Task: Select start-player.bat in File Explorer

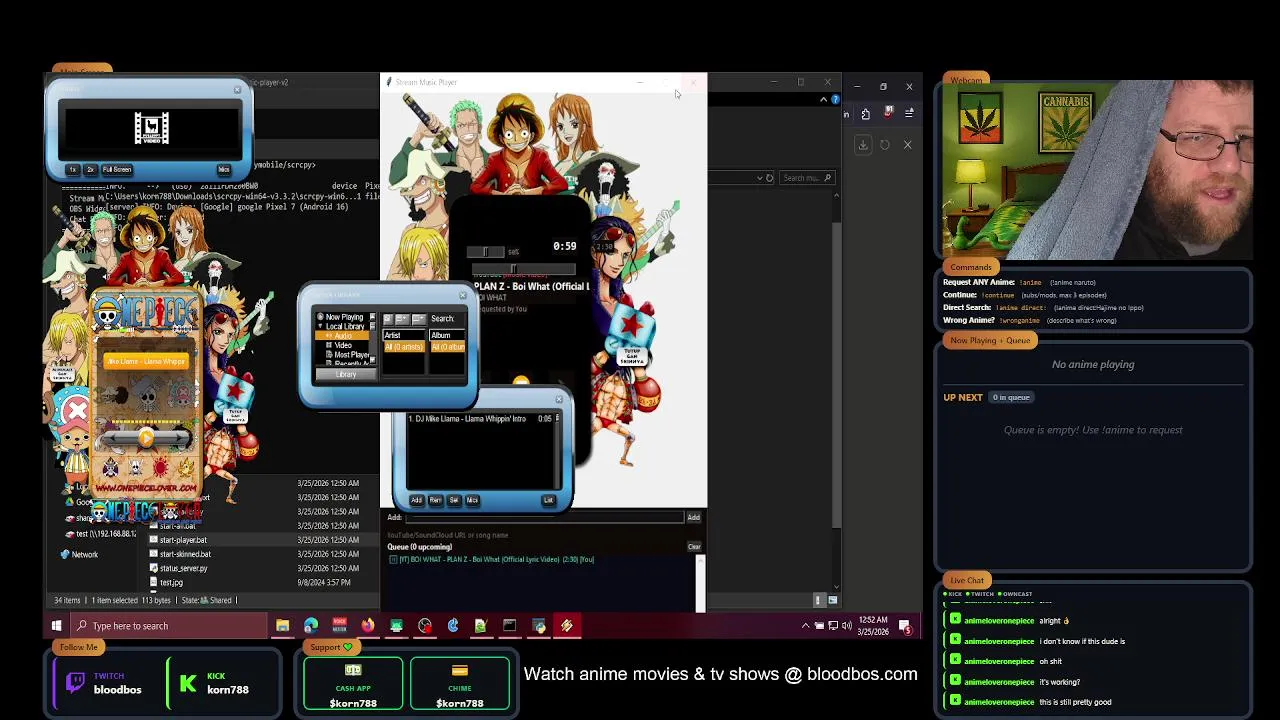Action: [x=178, y=540]
